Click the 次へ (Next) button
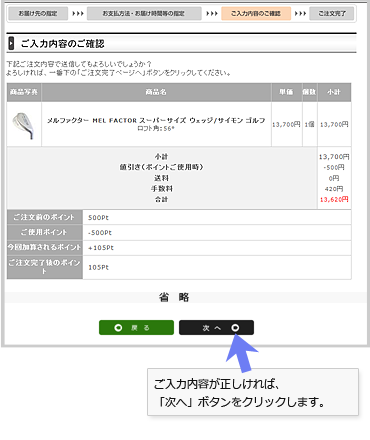 (216, 328)
